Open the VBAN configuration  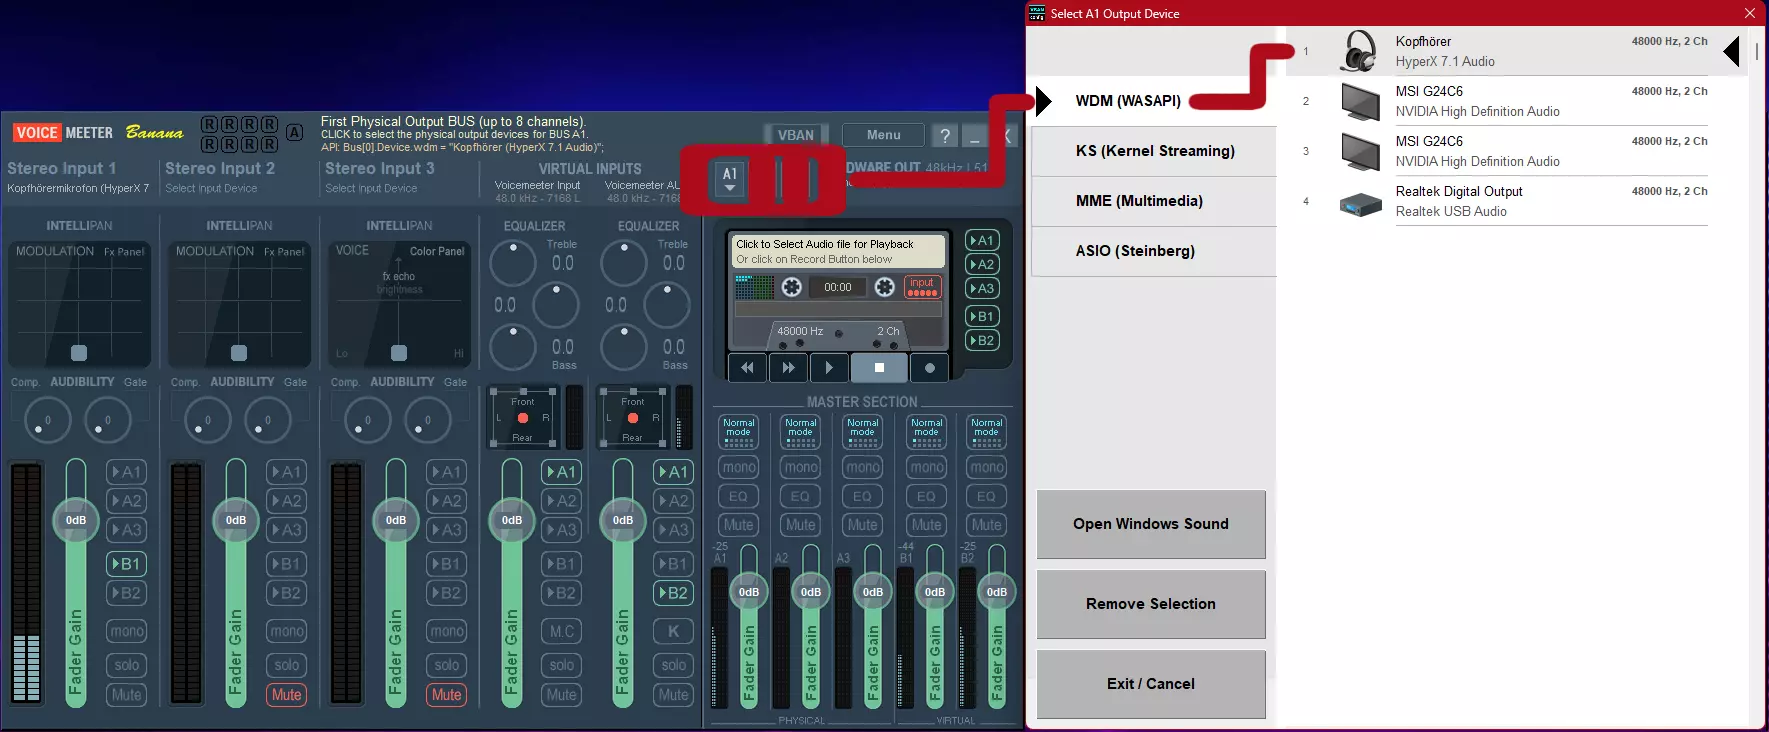tap(796, 135)
